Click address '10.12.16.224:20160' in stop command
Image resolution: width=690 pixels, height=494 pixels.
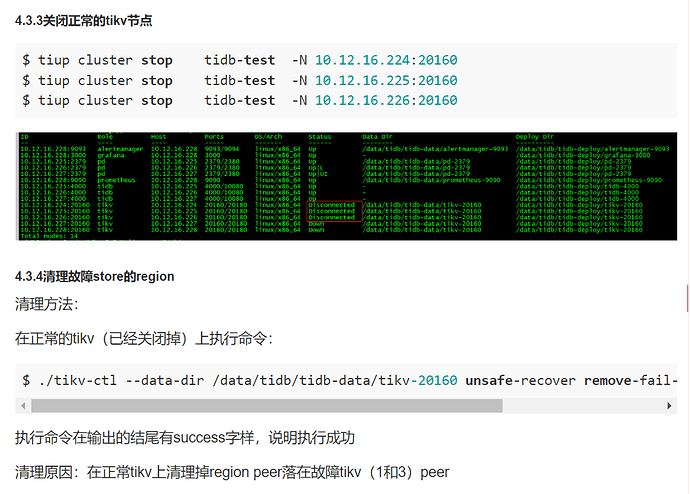[x=386, y=60]
